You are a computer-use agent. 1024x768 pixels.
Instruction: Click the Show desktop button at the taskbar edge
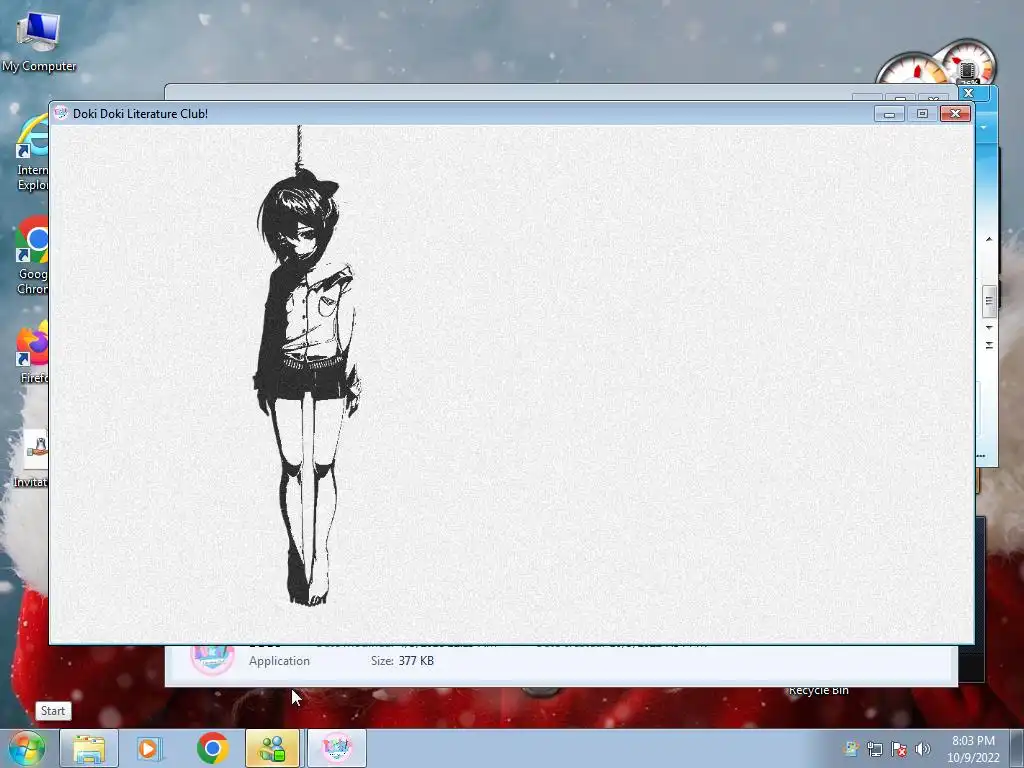(1017, 748)
